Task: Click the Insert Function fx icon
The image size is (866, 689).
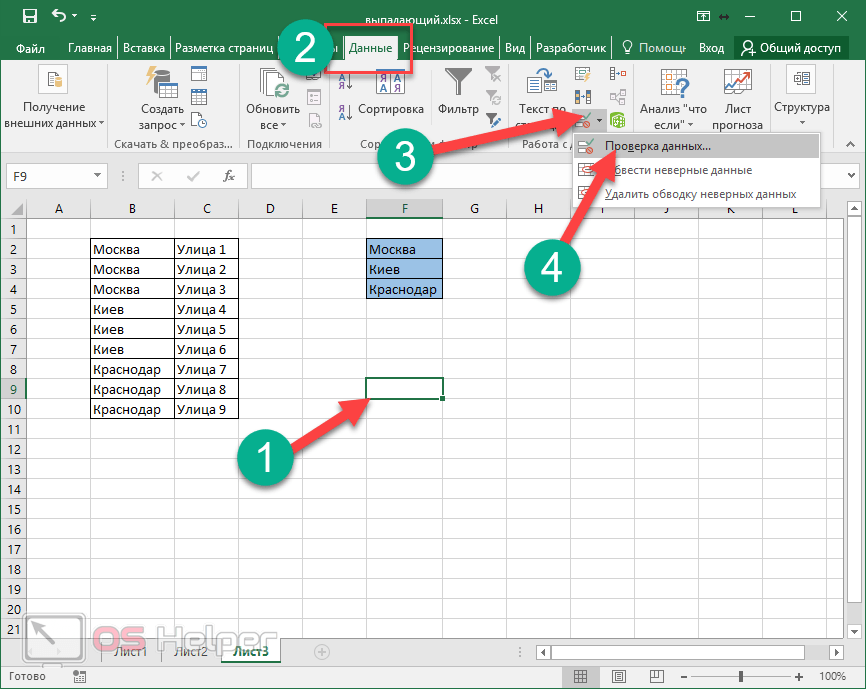Action: coord(229,176)
